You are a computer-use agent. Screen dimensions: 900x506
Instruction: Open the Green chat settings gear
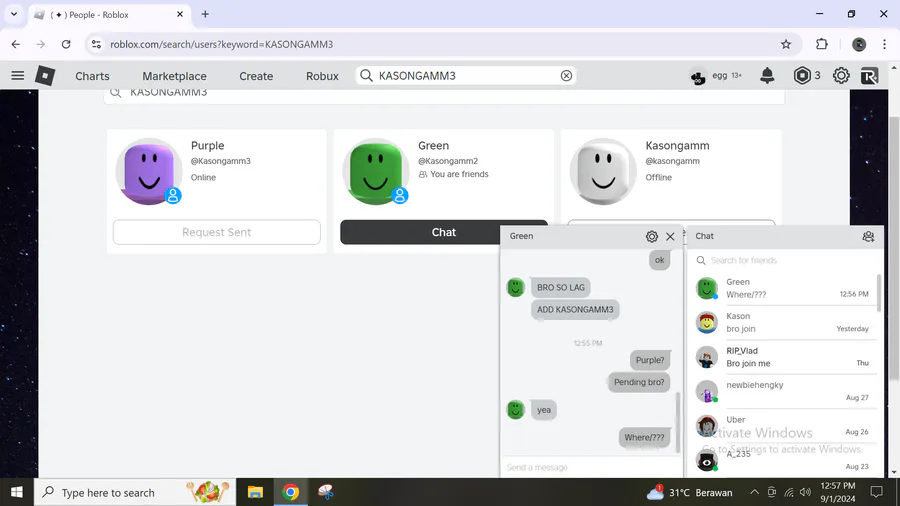651,236
